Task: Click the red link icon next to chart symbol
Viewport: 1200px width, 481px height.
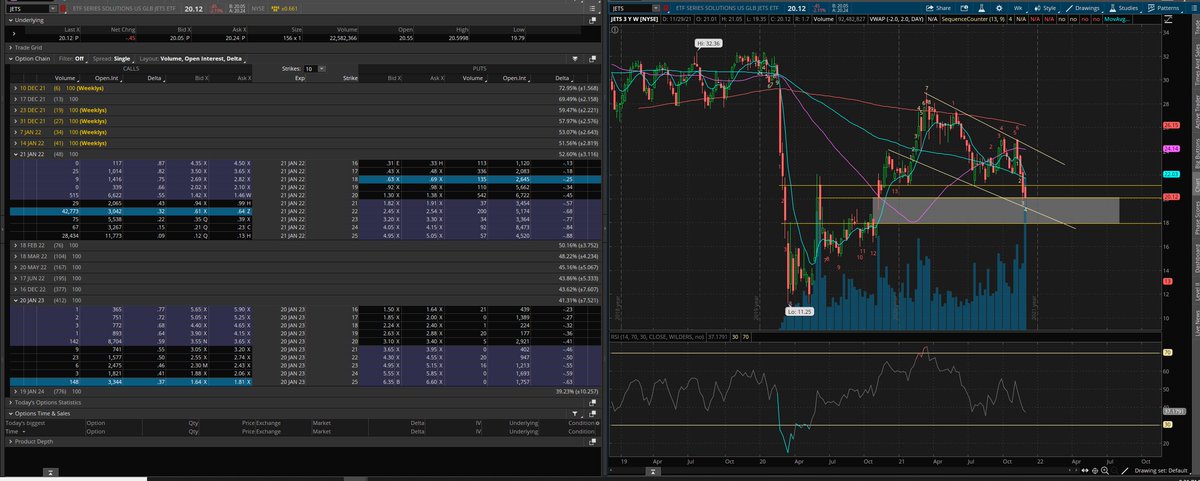Action: 666,9
